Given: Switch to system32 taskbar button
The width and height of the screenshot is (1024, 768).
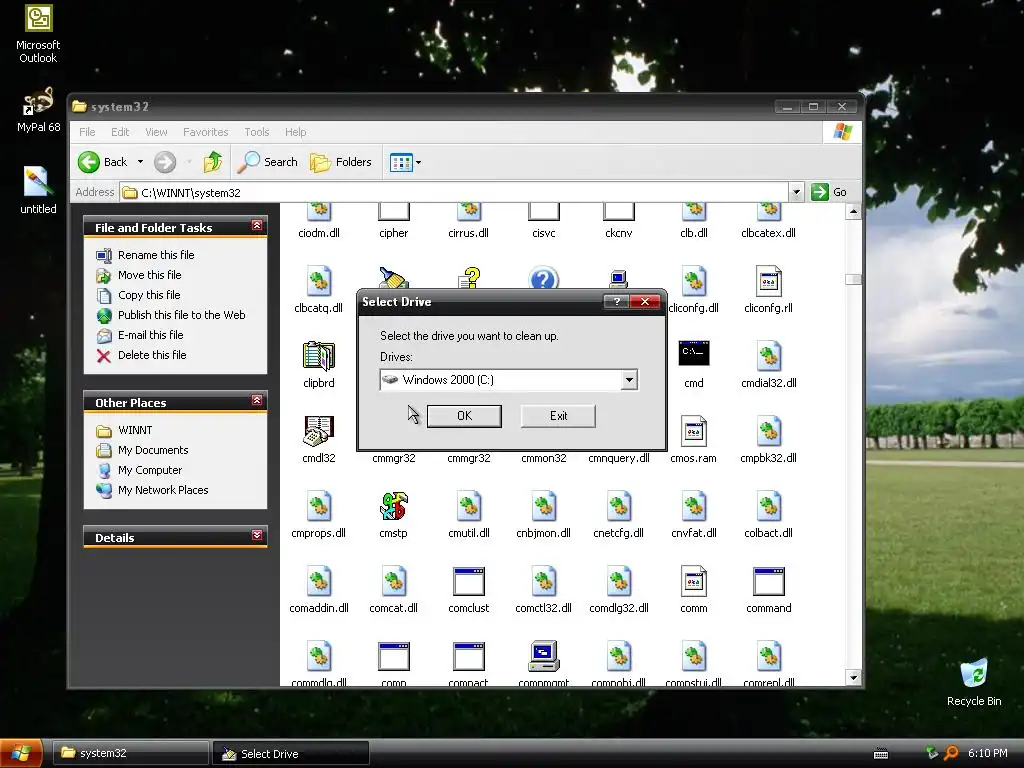Looking at the screenshot, I should click(x=130, y=753).
